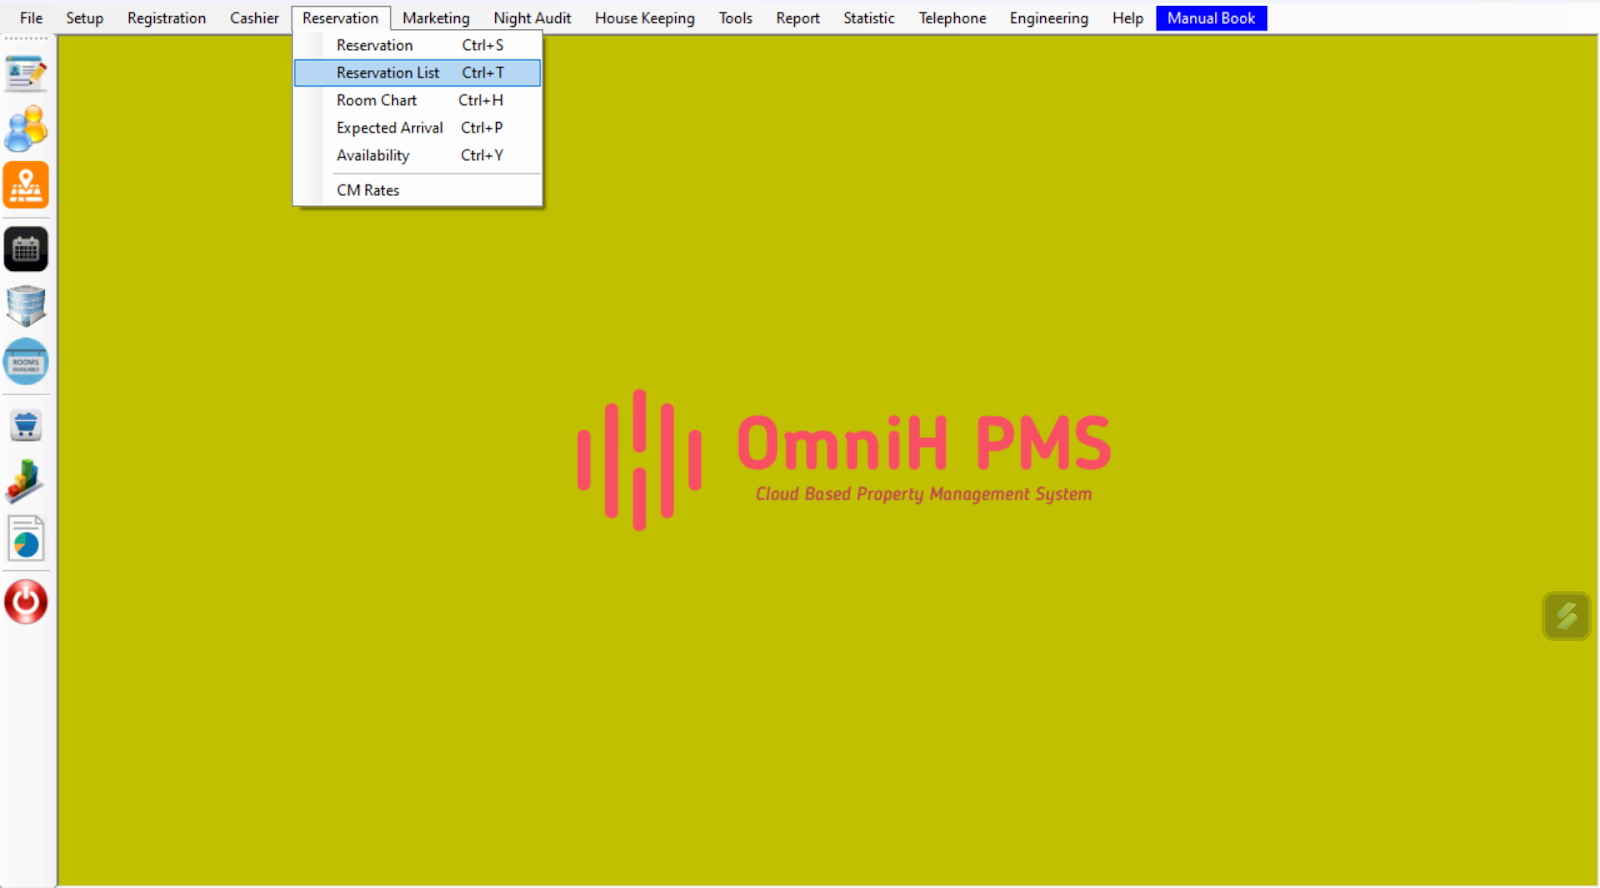1600x888 pixels.
Task: Click the orange map pin sidebar icon
Action: [26, 185]
